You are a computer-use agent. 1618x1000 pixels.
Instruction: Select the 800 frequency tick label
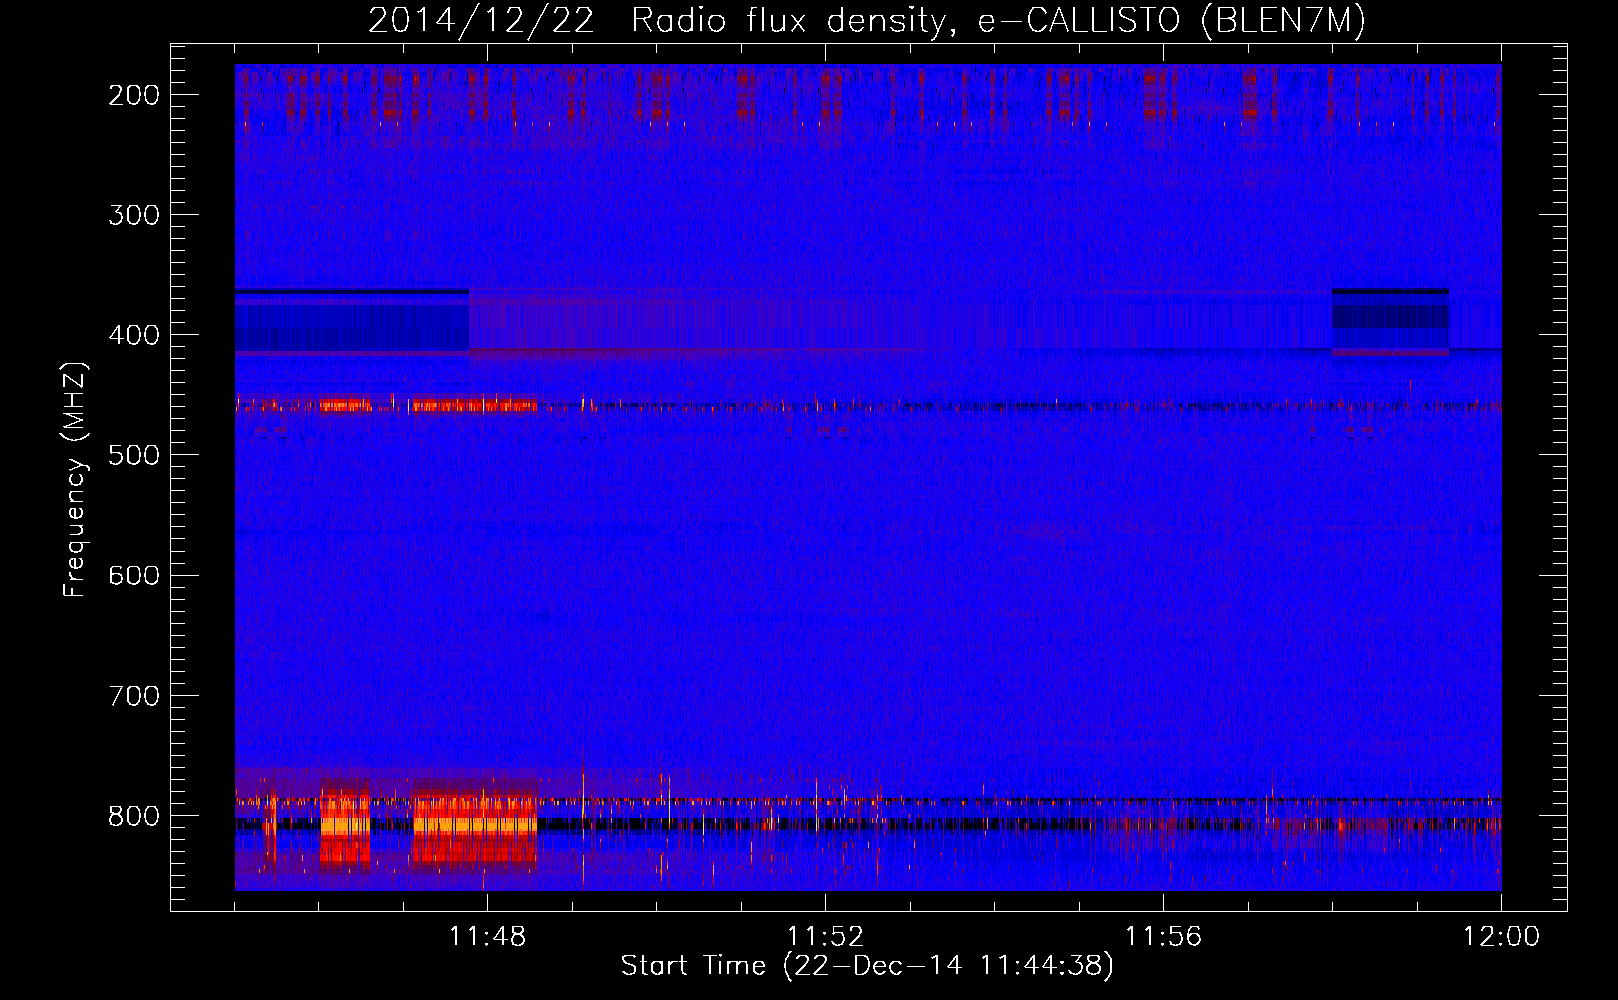pyautogui.click(x=134, y=816)
